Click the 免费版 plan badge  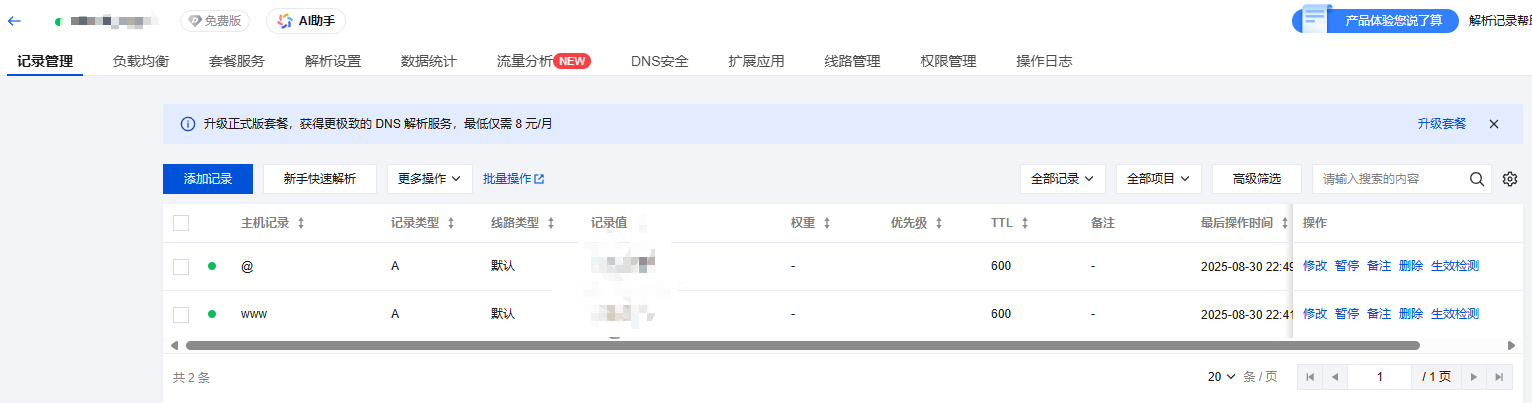(217, 20)
